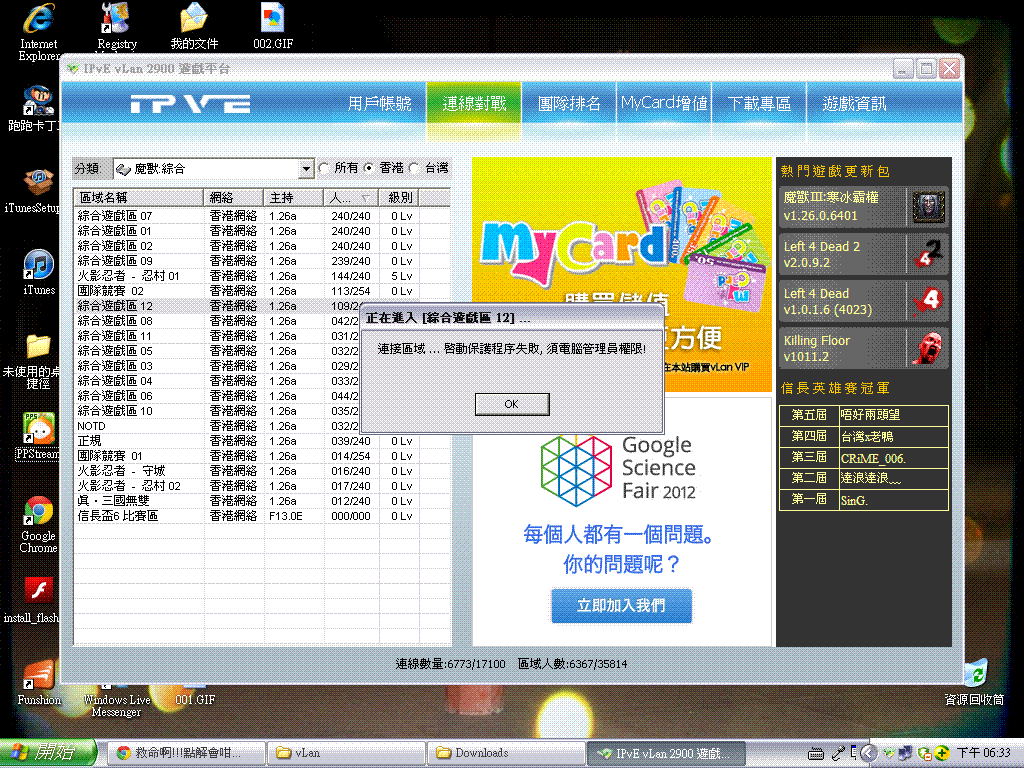Select the 香港 radio button
The image size is (1024, 768).
[x=369, y=169]
